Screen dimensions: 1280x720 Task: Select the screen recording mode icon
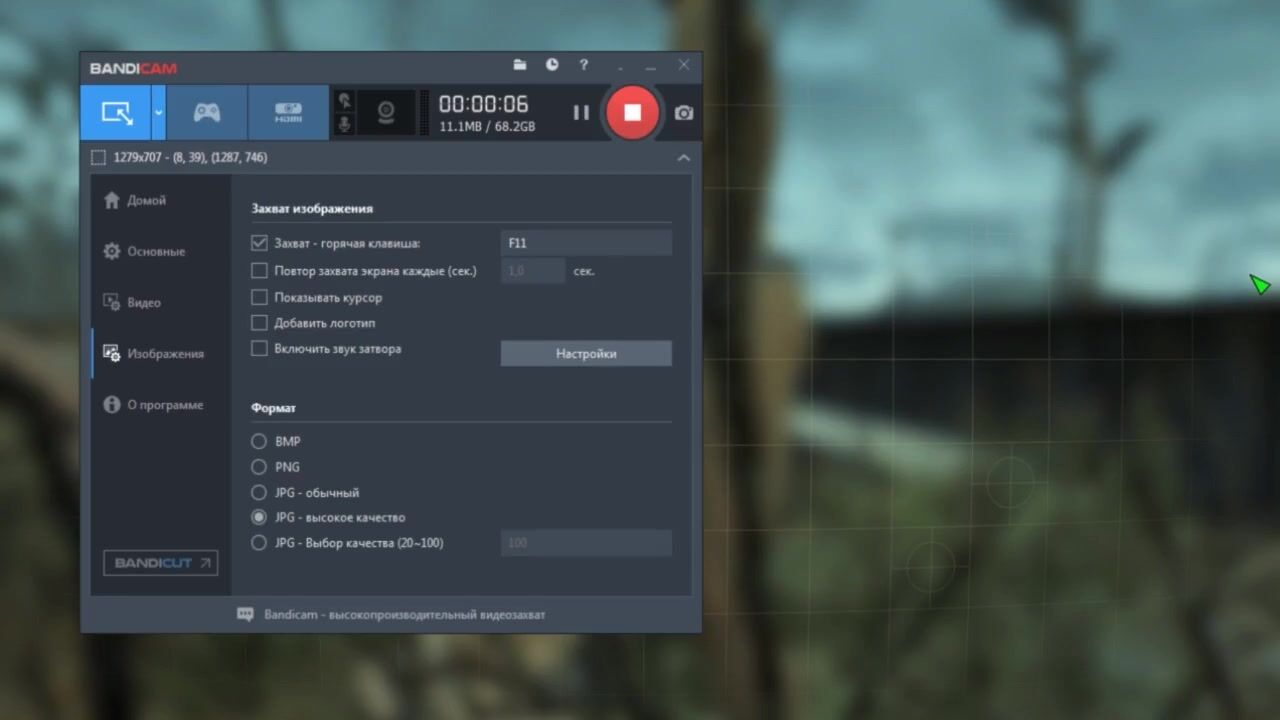point(116,112)
